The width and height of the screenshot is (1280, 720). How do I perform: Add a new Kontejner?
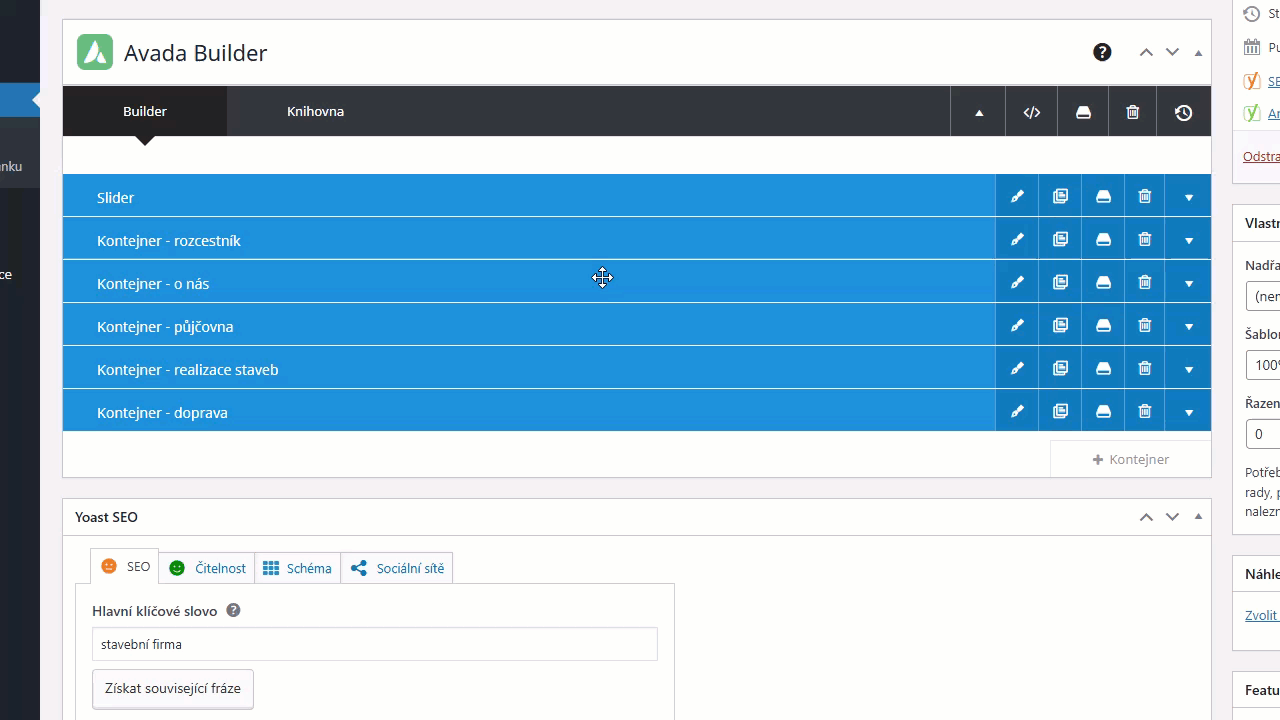pos(1131,459)
